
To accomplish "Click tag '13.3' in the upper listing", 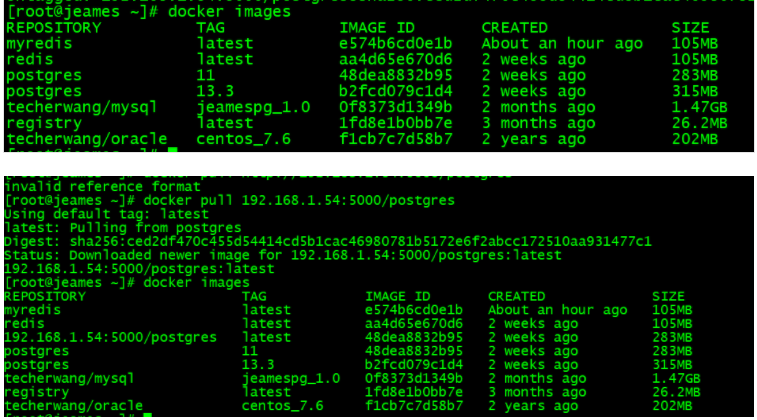I will tap(215, 92).
